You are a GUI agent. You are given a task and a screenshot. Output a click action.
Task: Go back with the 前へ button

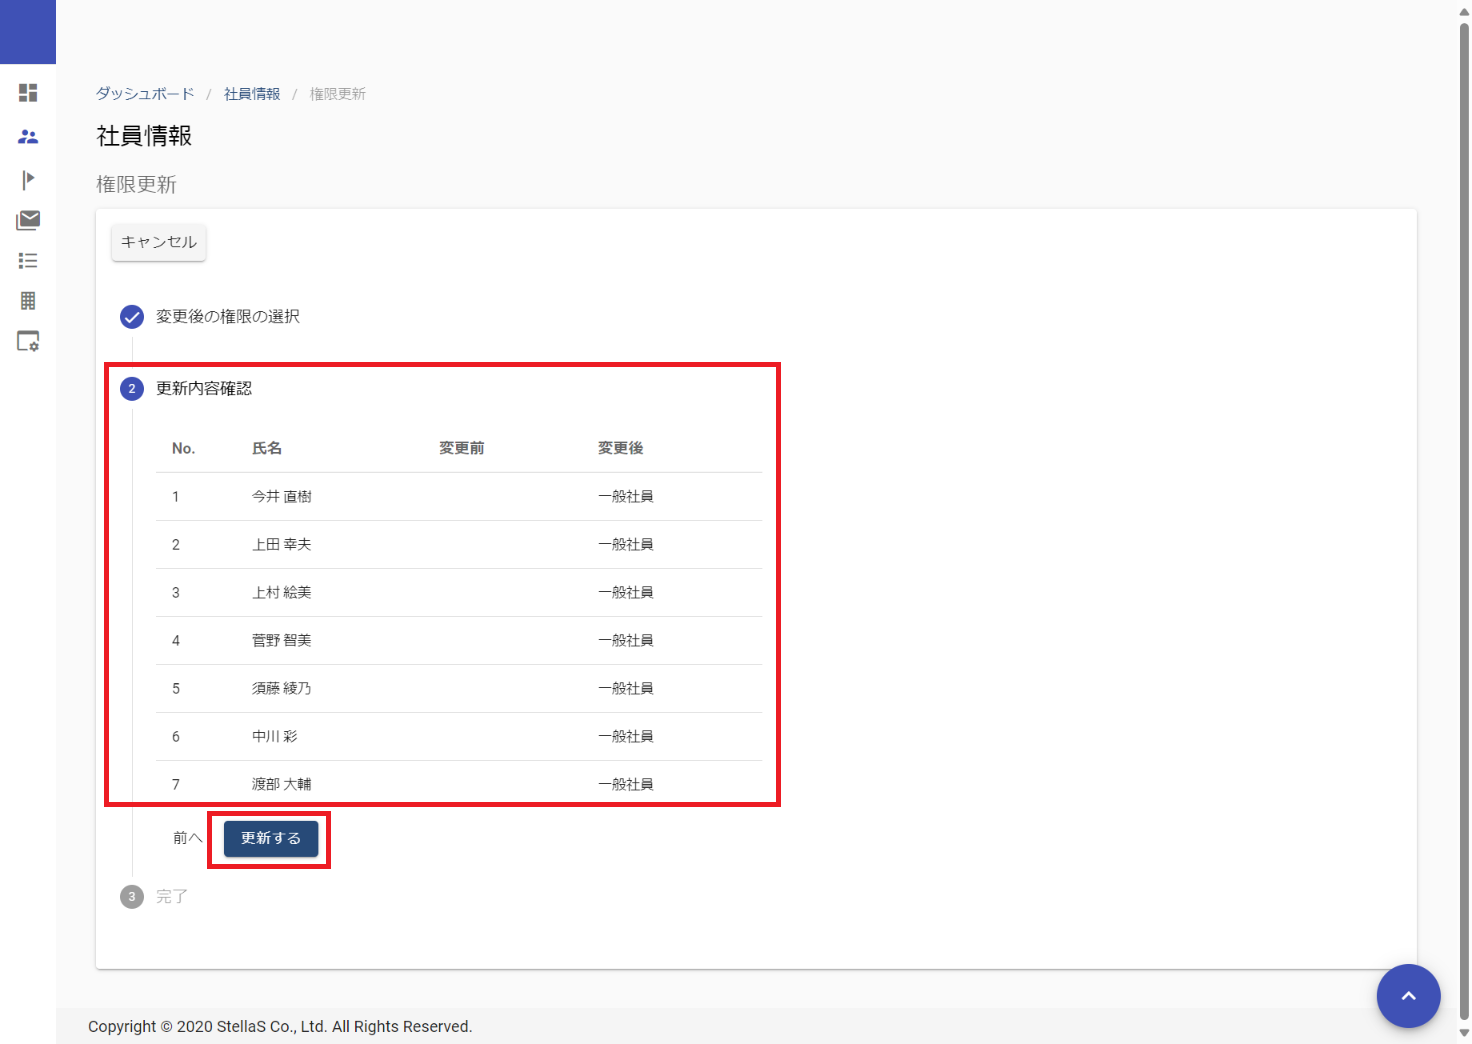(187, 838)
